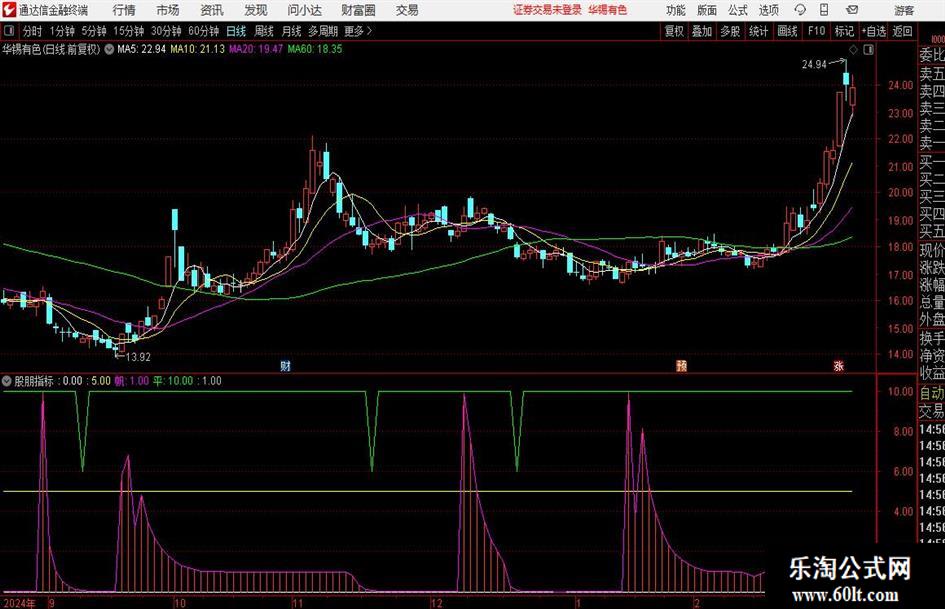This screenshot has height=609, width=945.
Task: Click the 华锡有色(日线 前复权) chart title
Action: [x=51, y=49]
